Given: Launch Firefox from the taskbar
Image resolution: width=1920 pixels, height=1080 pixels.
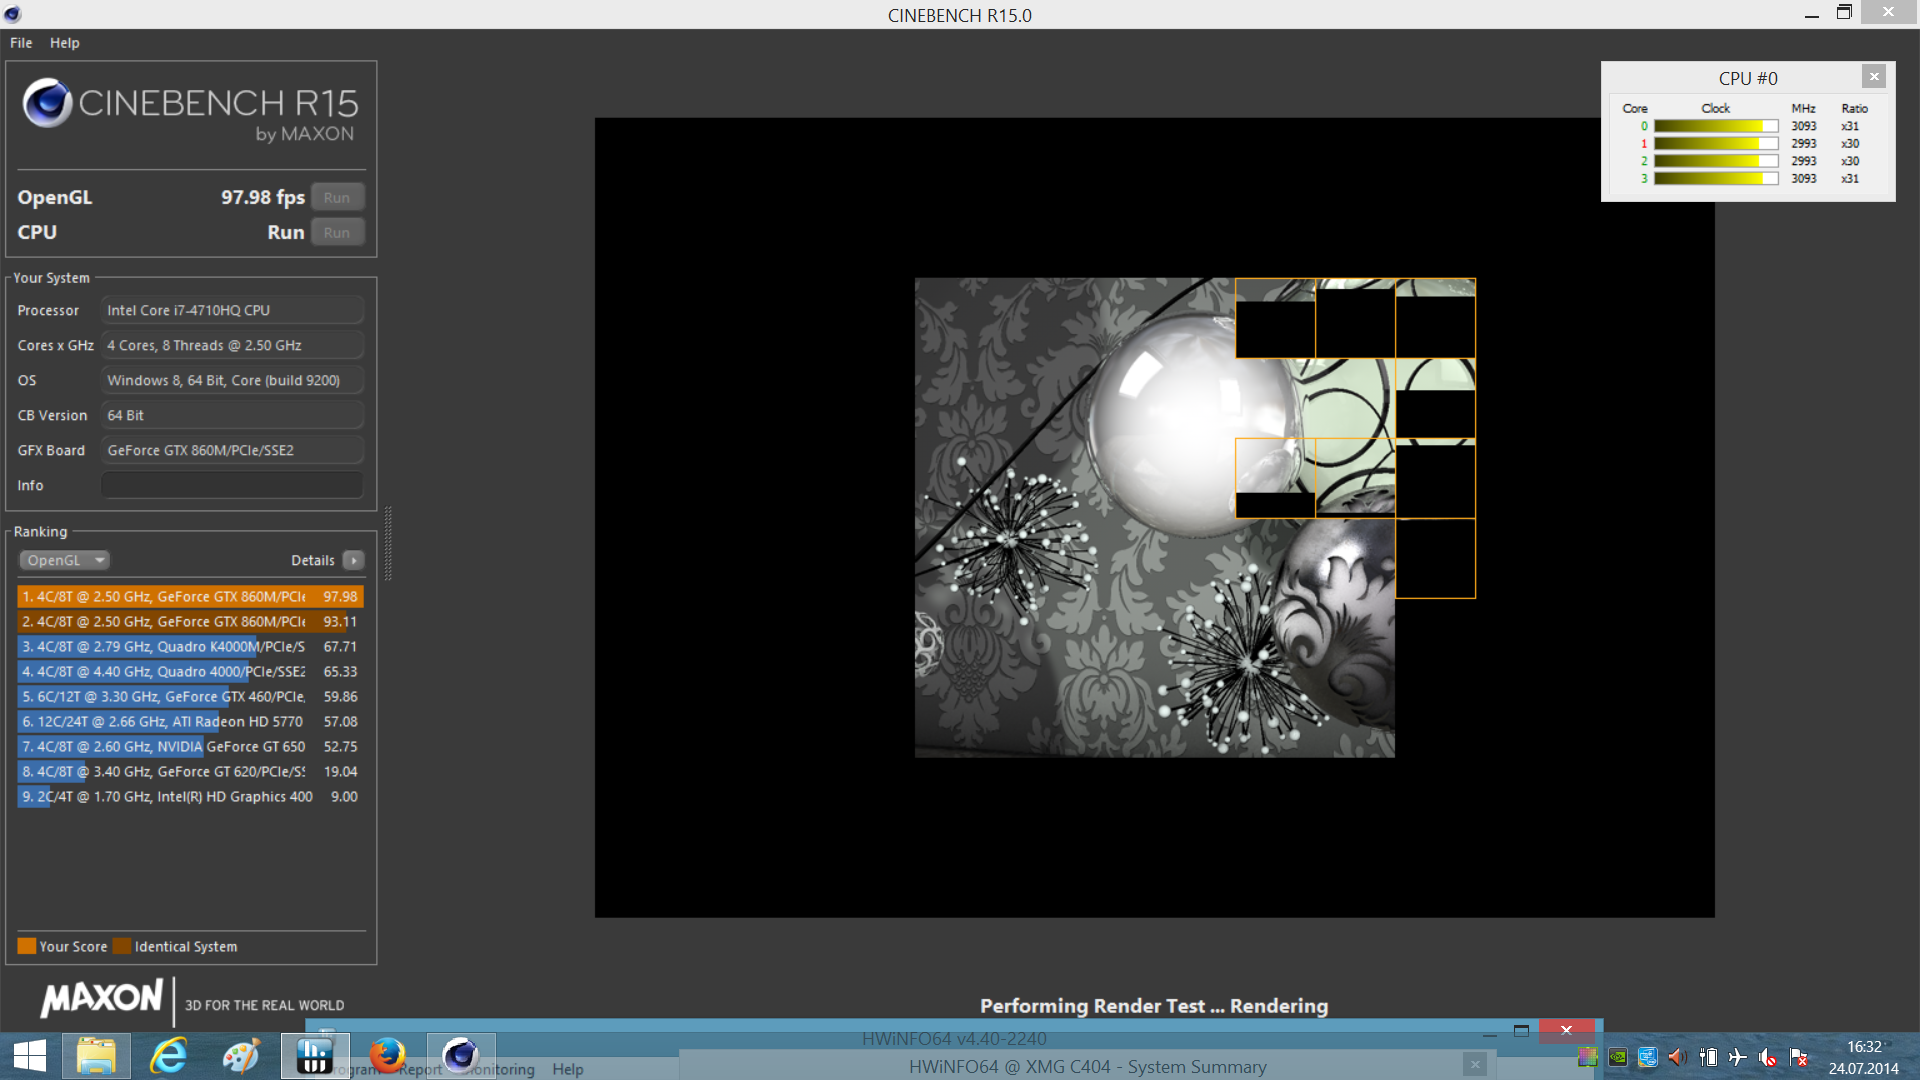Looking at the screenshot, I should tap(387, 1056).
